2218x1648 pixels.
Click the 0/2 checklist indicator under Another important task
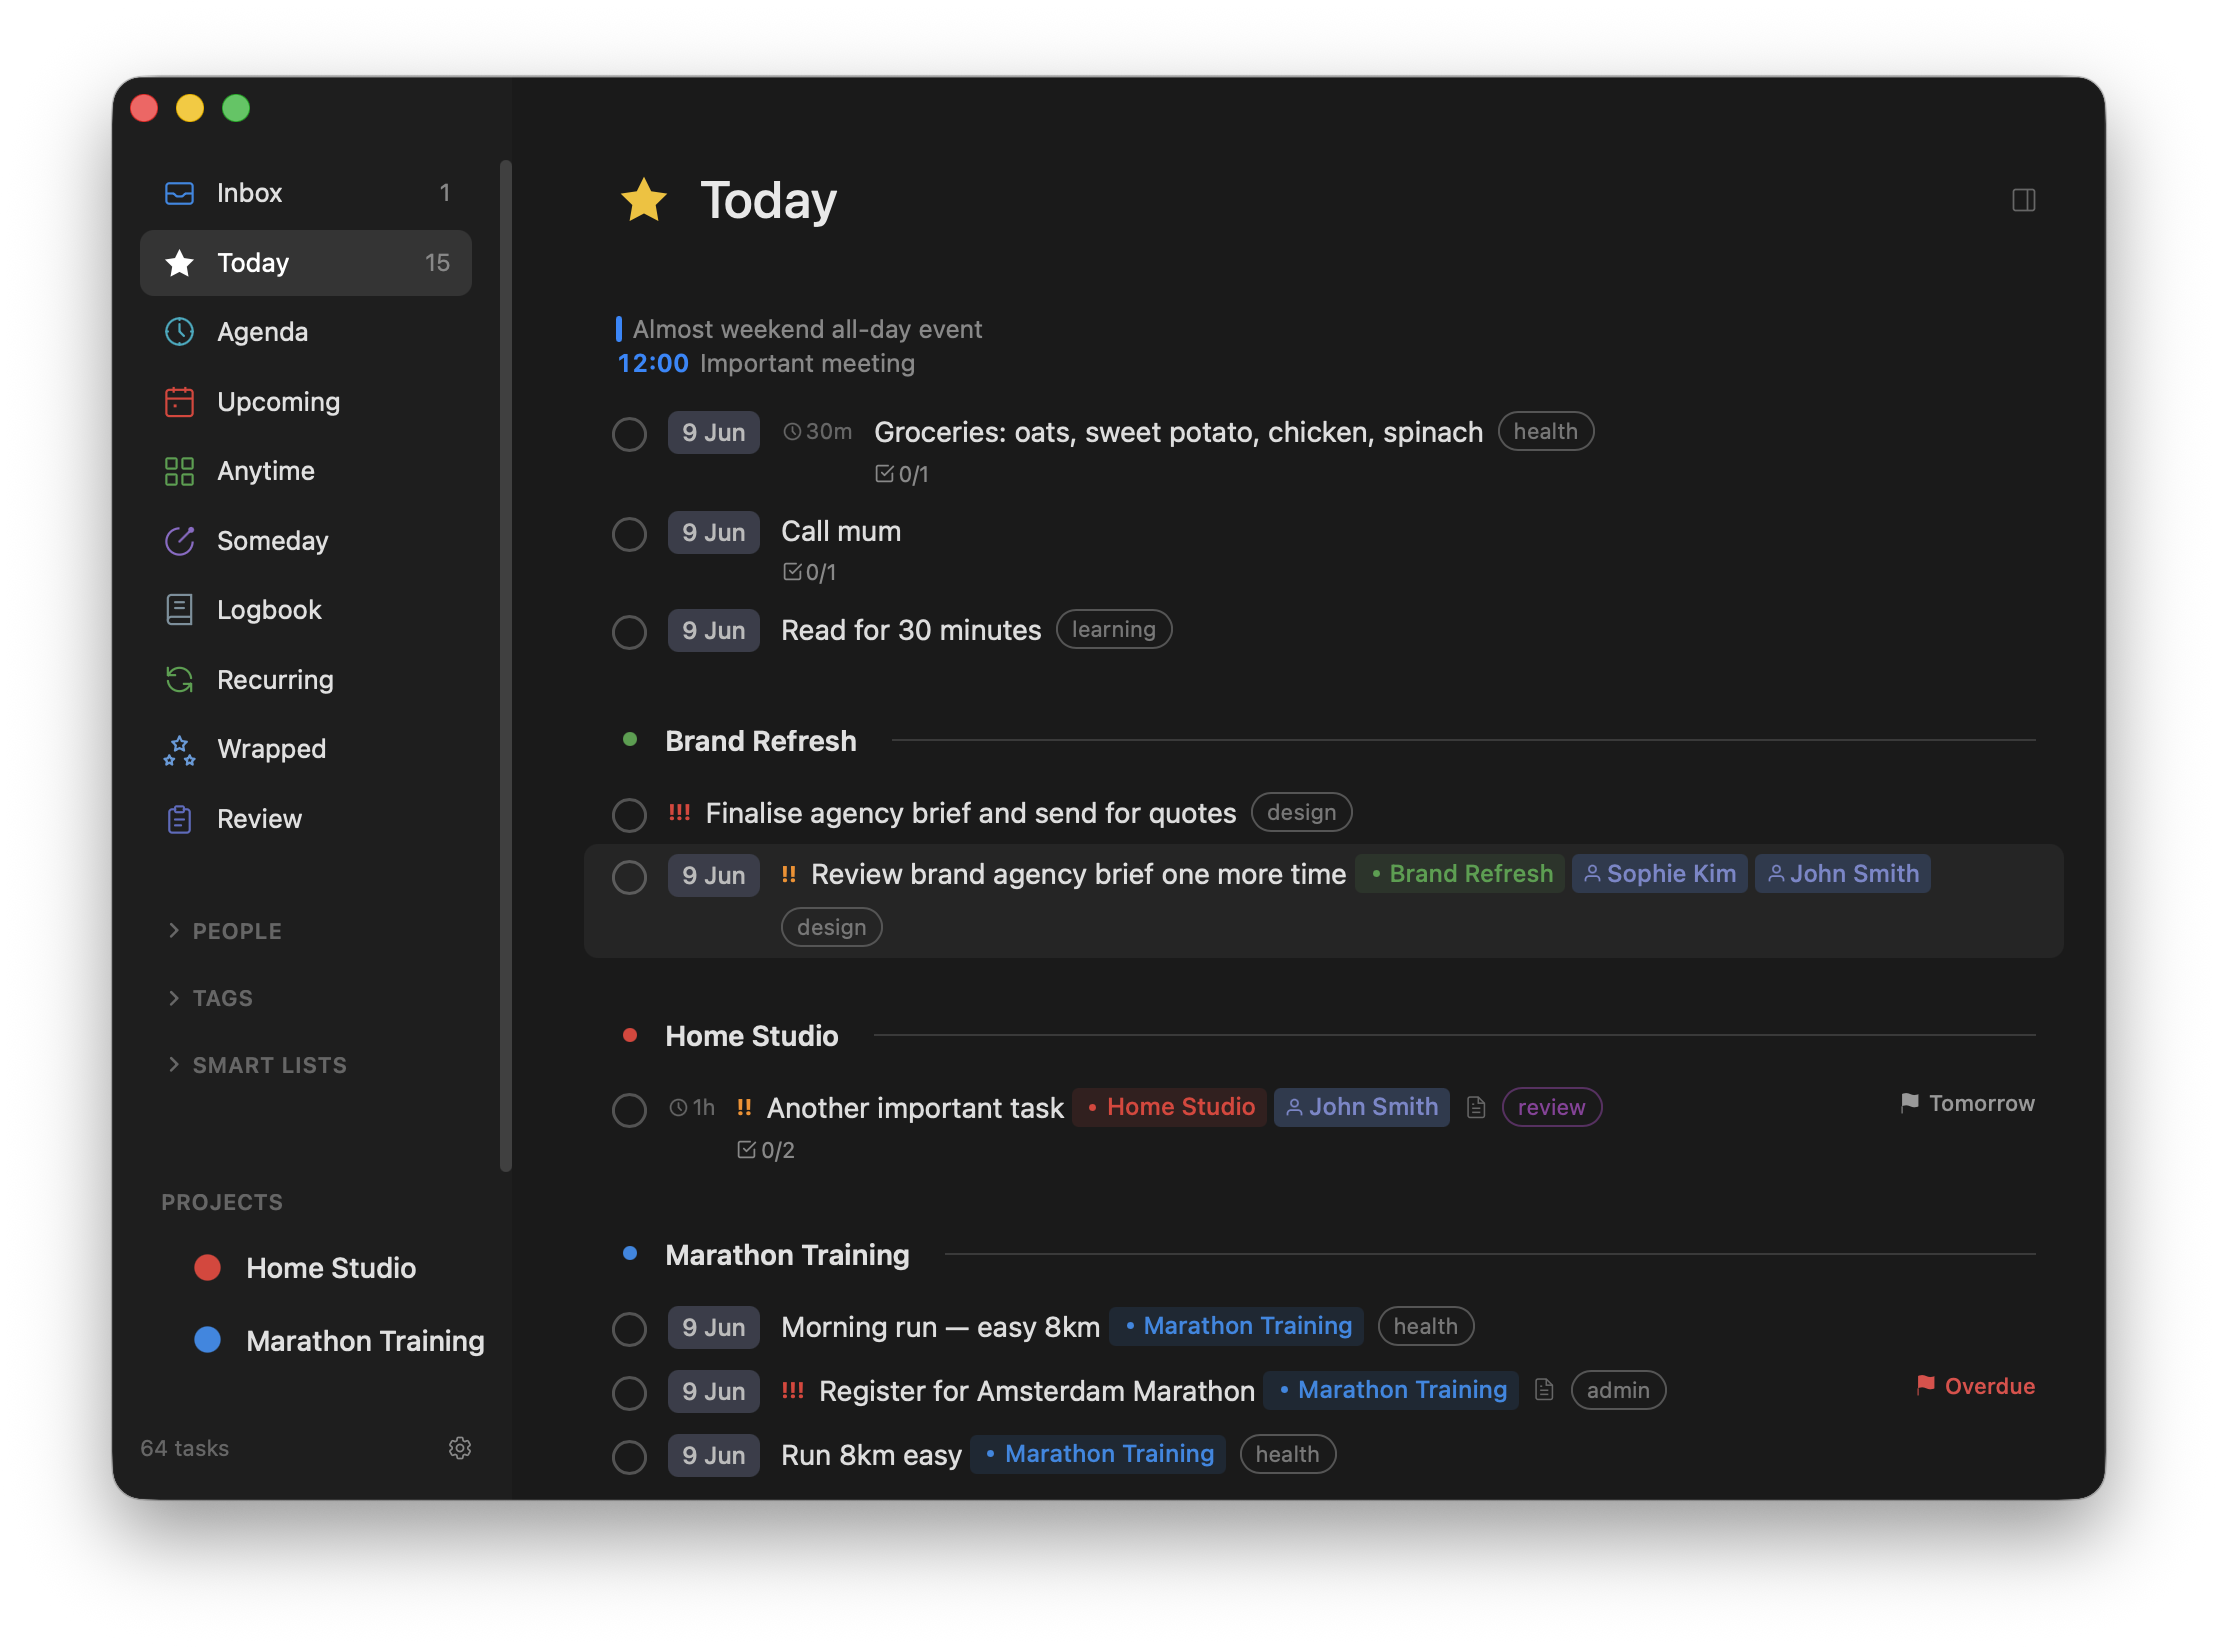(765, 1150)
